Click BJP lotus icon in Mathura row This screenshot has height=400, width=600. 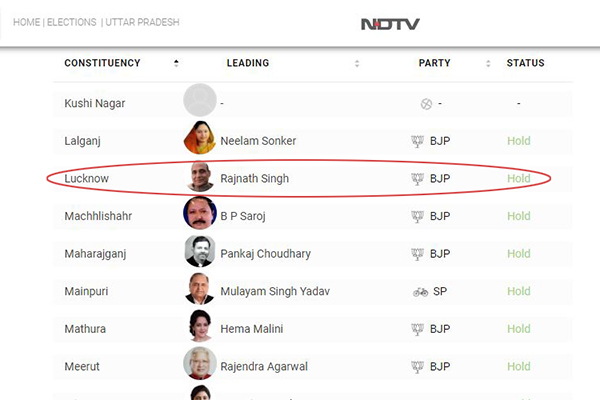click(x=417, y=329)
